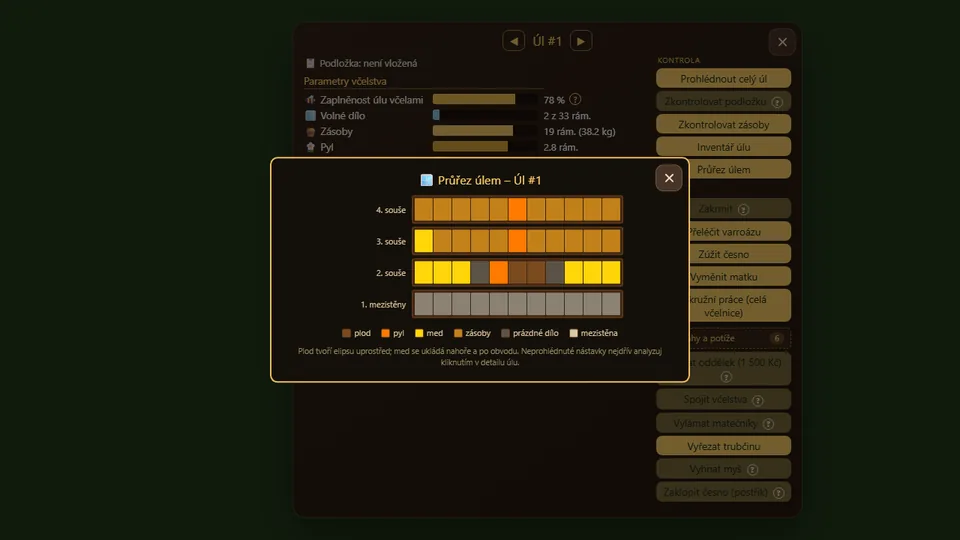Click the '2 z 33 rám.' value
The image size is (960, 540).
click(x=567, y=115)
